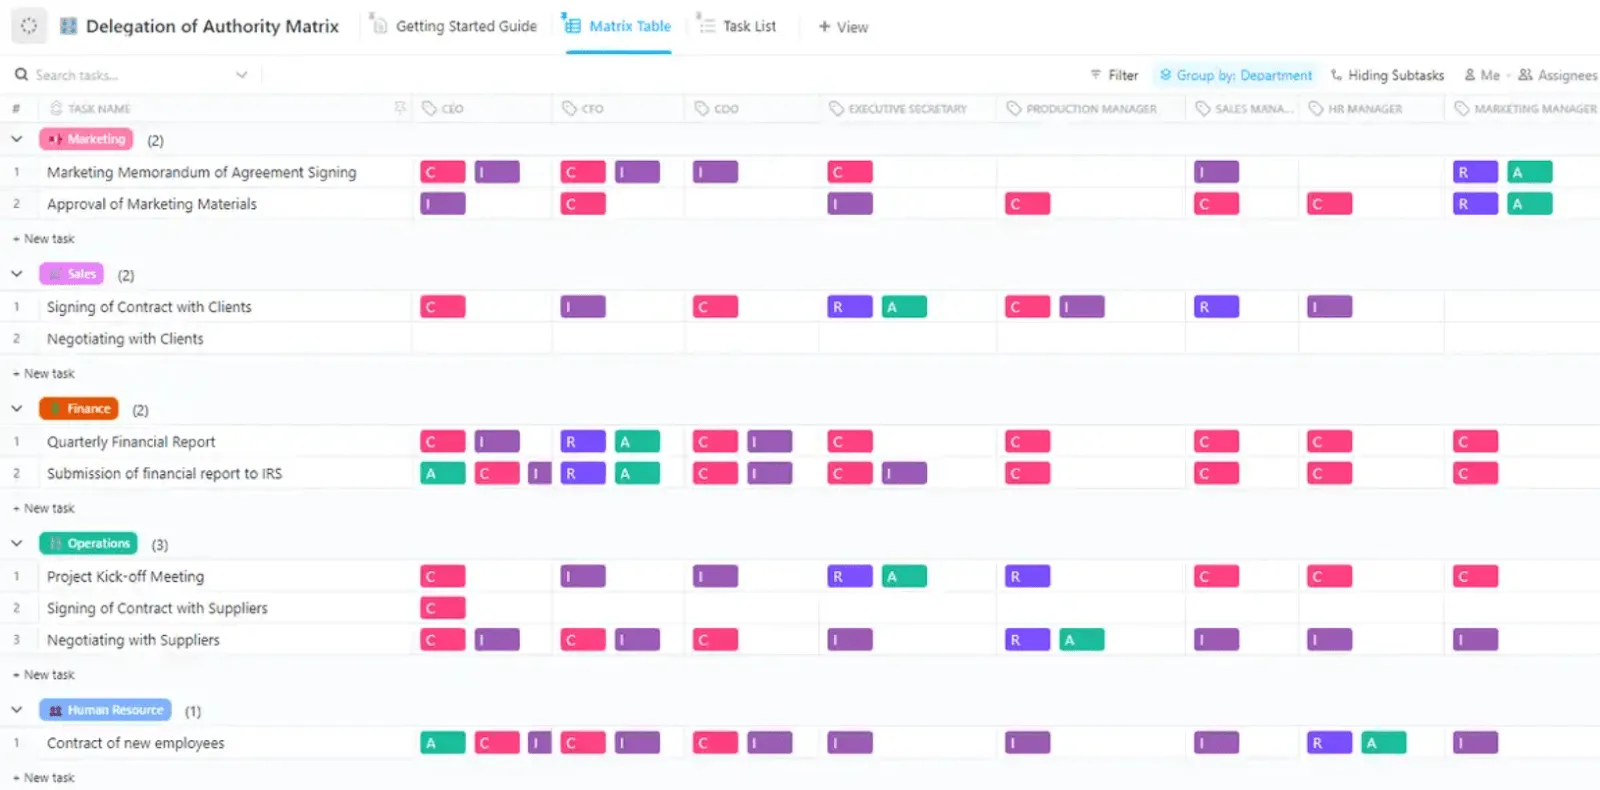Image resolution: width=1600 pixels, height=790 pixels.
Task: Collapse the Operations group chevron
Action: tap(17, 544)
